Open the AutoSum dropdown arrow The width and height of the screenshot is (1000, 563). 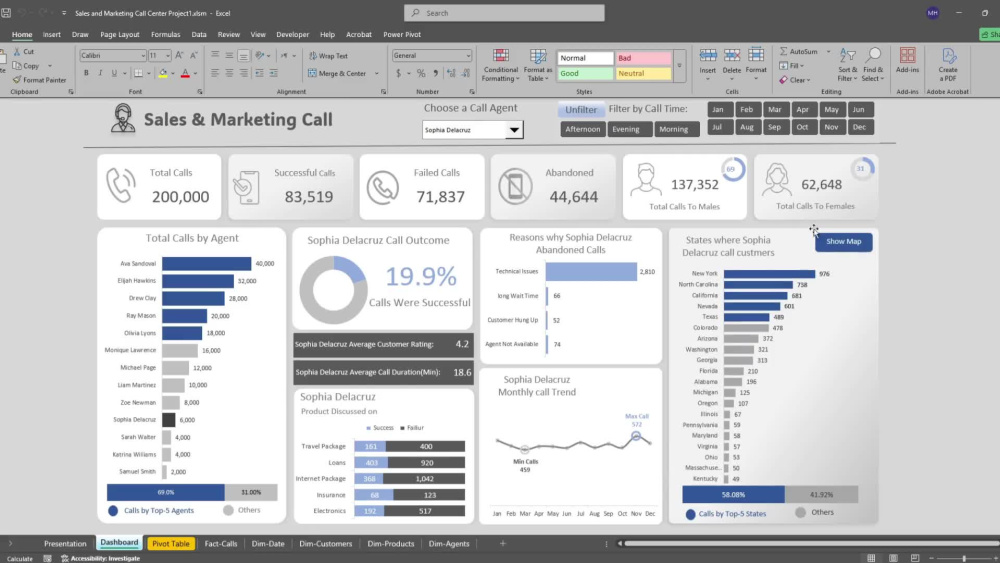tap(828, 52)
